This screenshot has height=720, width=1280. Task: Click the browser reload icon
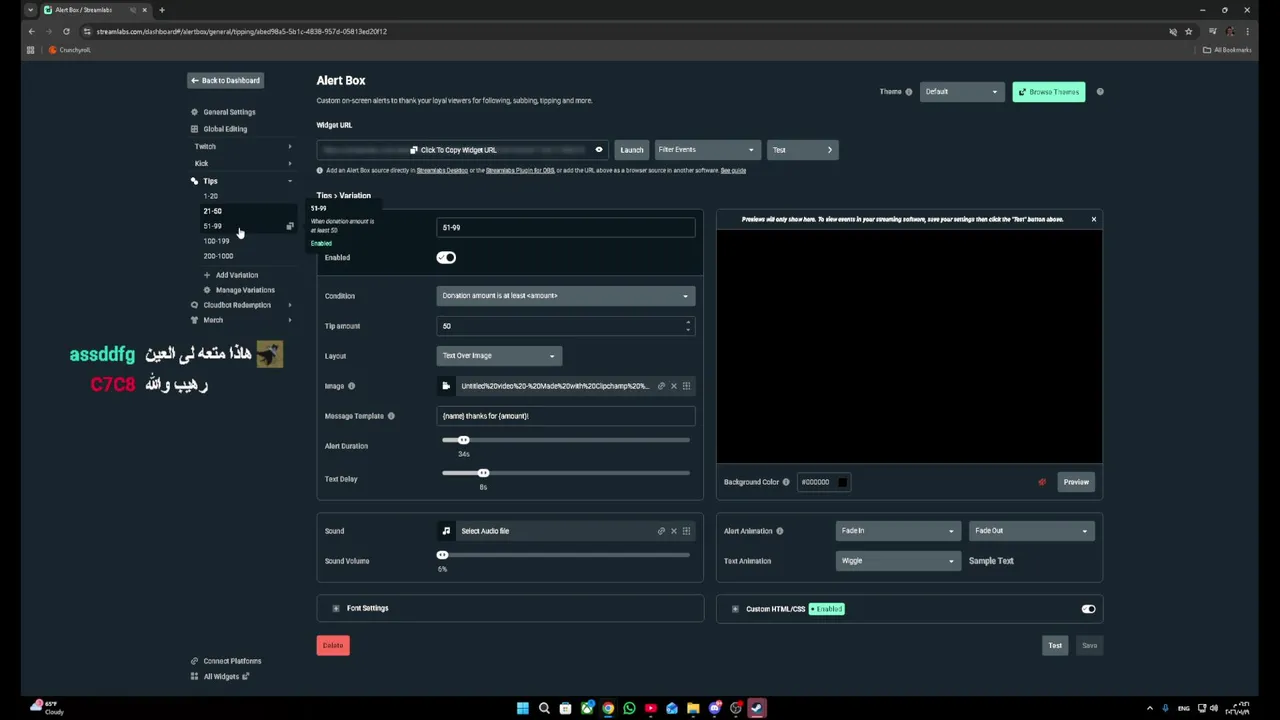(x=66, y=31)
